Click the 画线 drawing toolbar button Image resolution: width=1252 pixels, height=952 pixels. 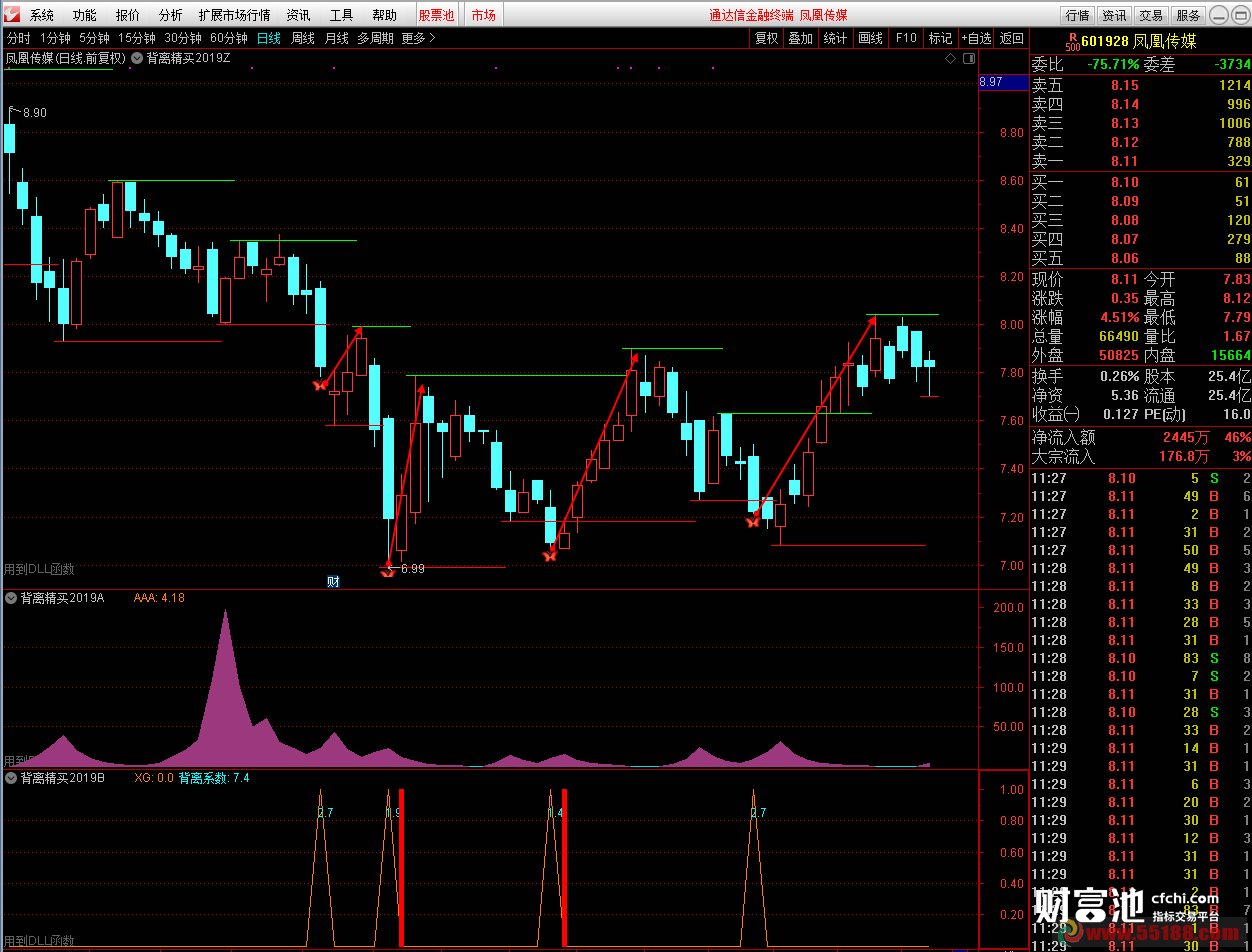pos(871,38)
